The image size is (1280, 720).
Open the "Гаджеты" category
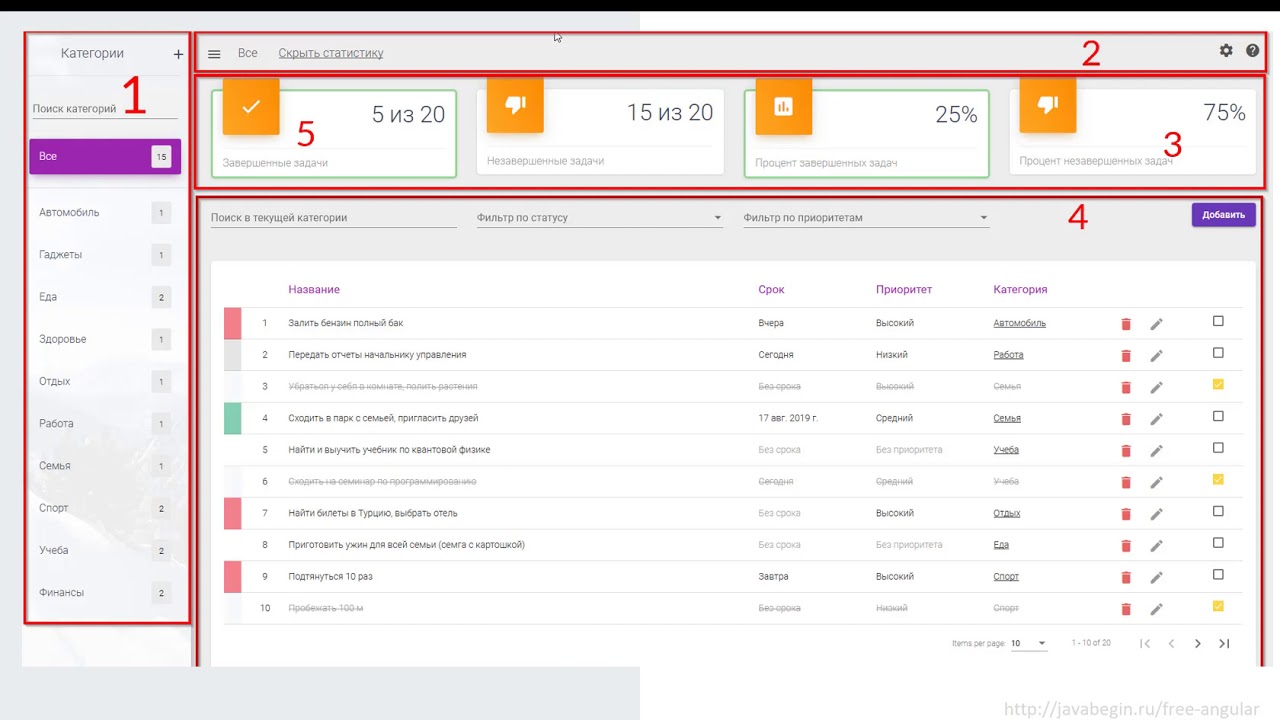[x=105, y=255]
